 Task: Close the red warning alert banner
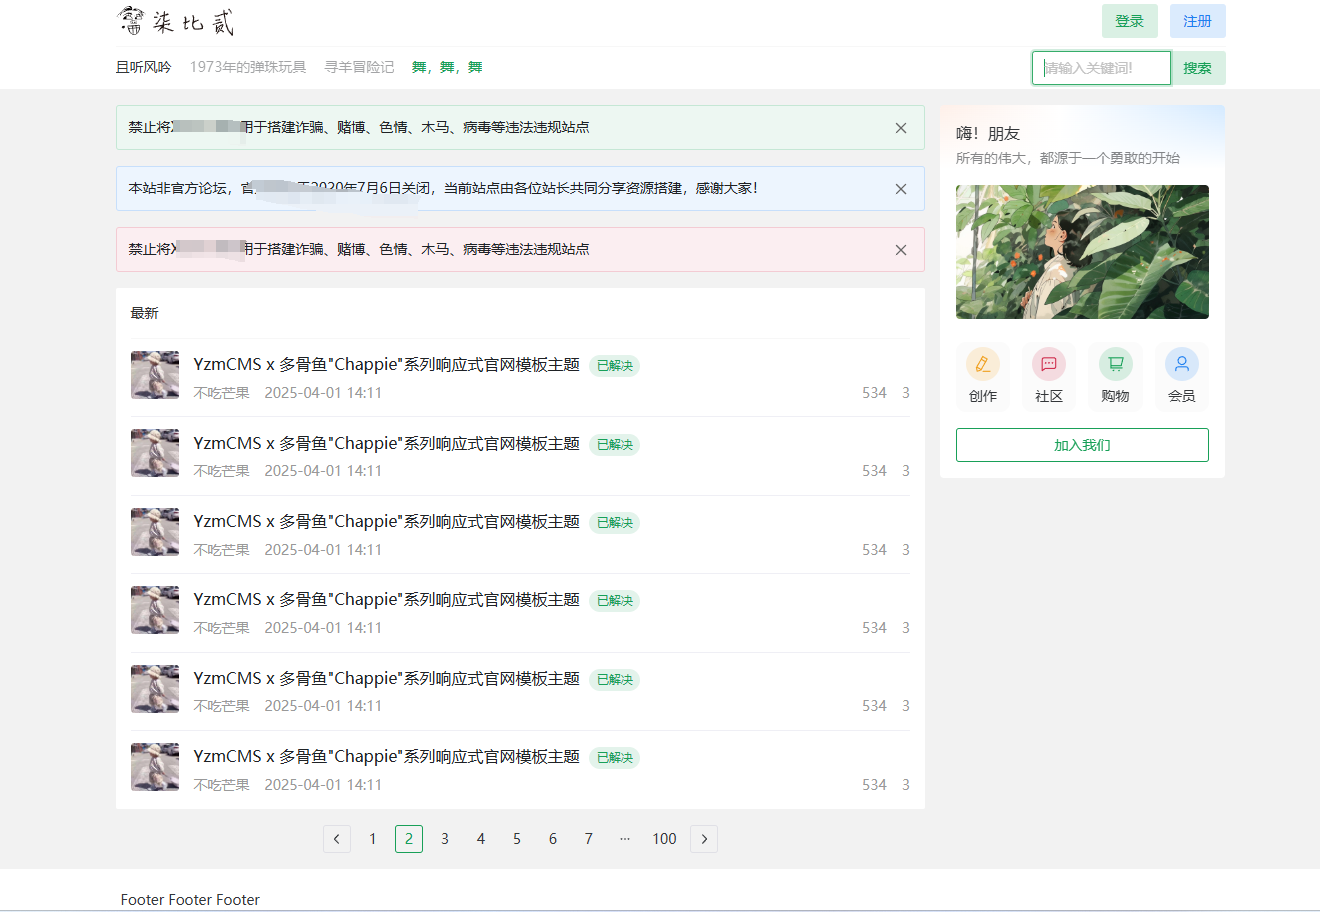click(900, 250)
